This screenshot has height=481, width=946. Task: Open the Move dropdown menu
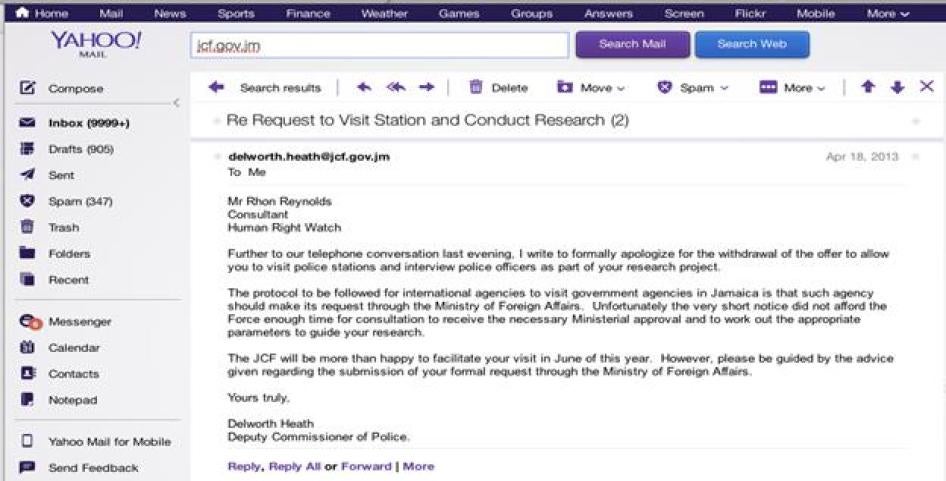tap(591, 88)
